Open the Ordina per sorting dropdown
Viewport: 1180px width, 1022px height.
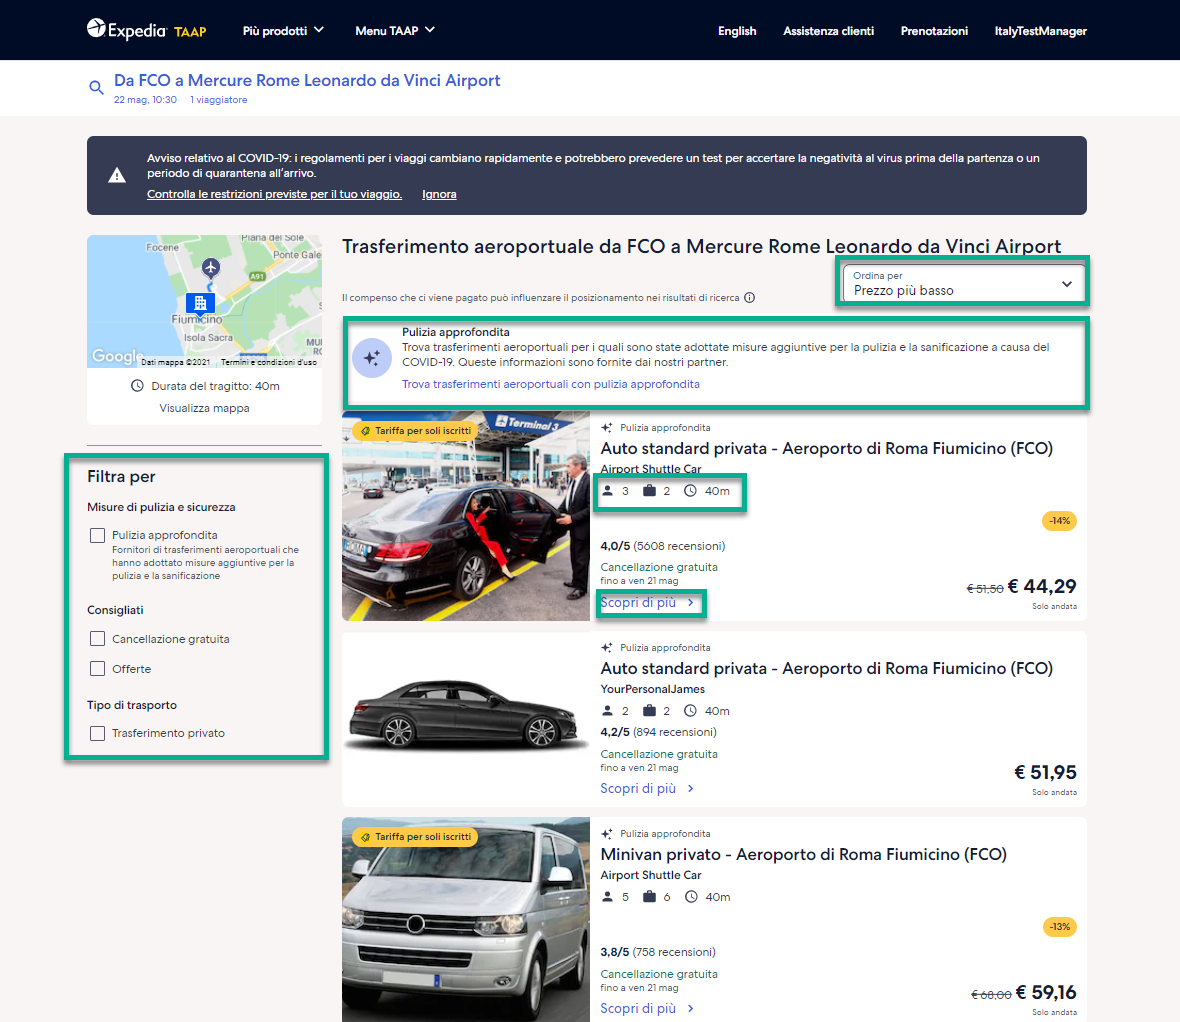pos(963,284)
